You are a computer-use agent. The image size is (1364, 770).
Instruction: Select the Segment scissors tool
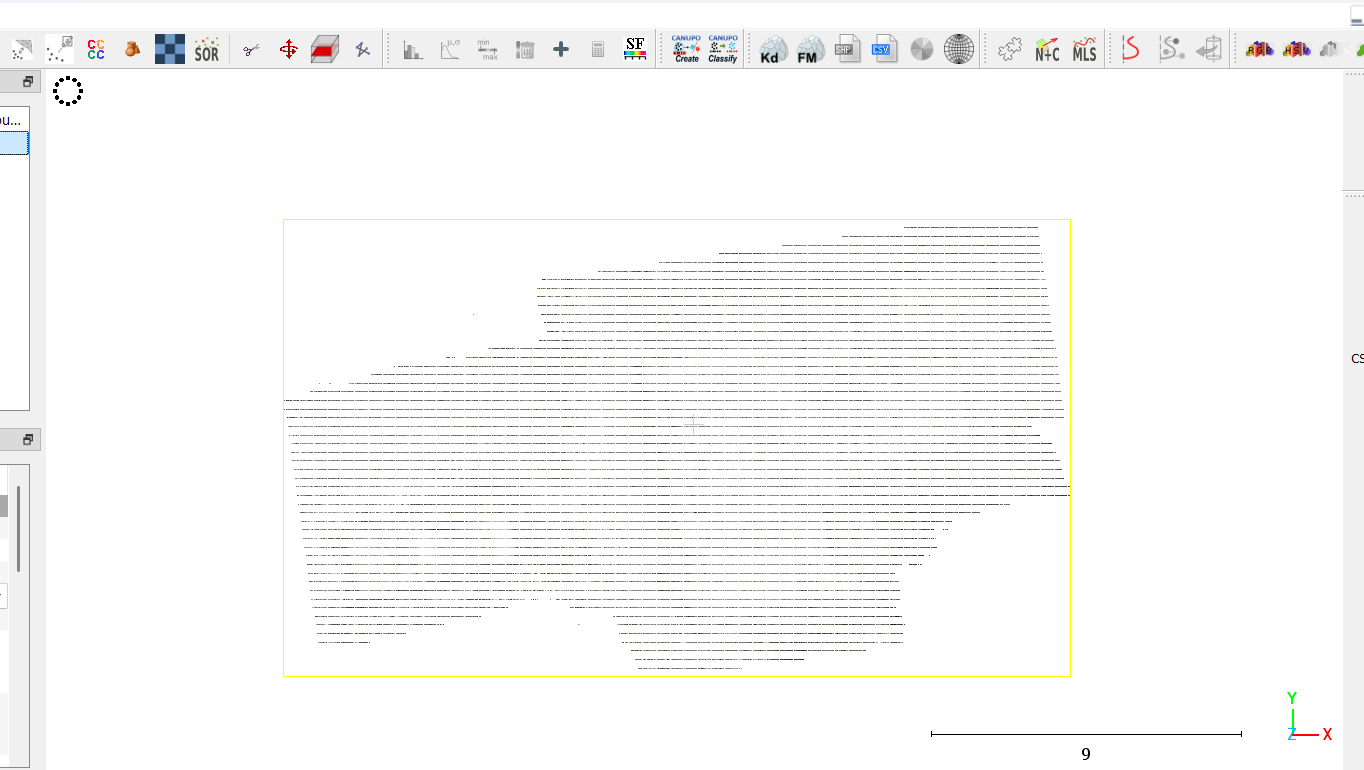click(x=251, y=49)
